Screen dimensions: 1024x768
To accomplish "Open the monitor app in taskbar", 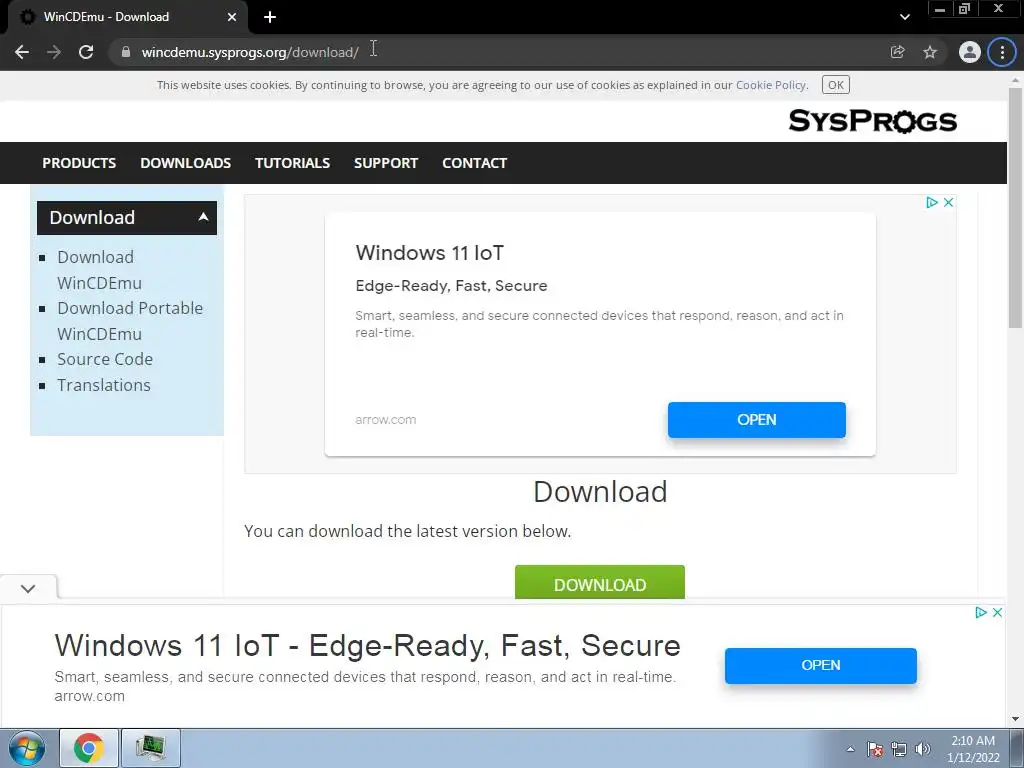I will coord(150,748).
